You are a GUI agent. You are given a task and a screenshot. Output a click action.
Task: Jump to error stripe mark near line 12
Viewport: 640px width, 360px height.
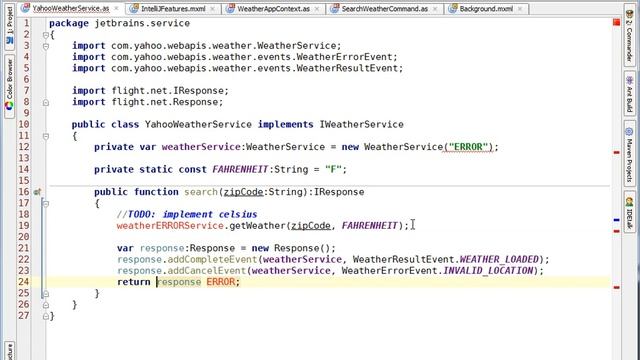point(616,152)
